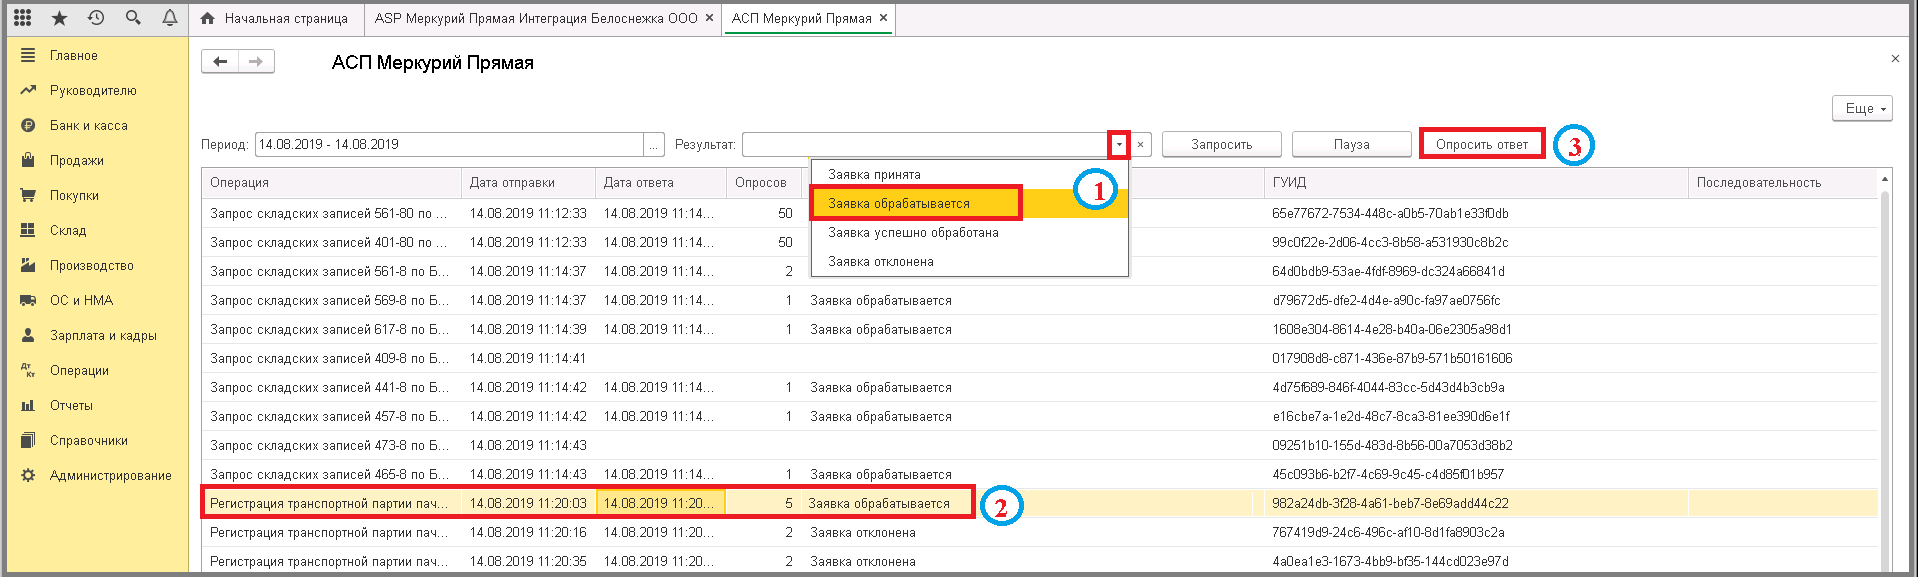Click the Администрирование gear icon
This screenshot has height=577, width=1918.
click(28, 475)
